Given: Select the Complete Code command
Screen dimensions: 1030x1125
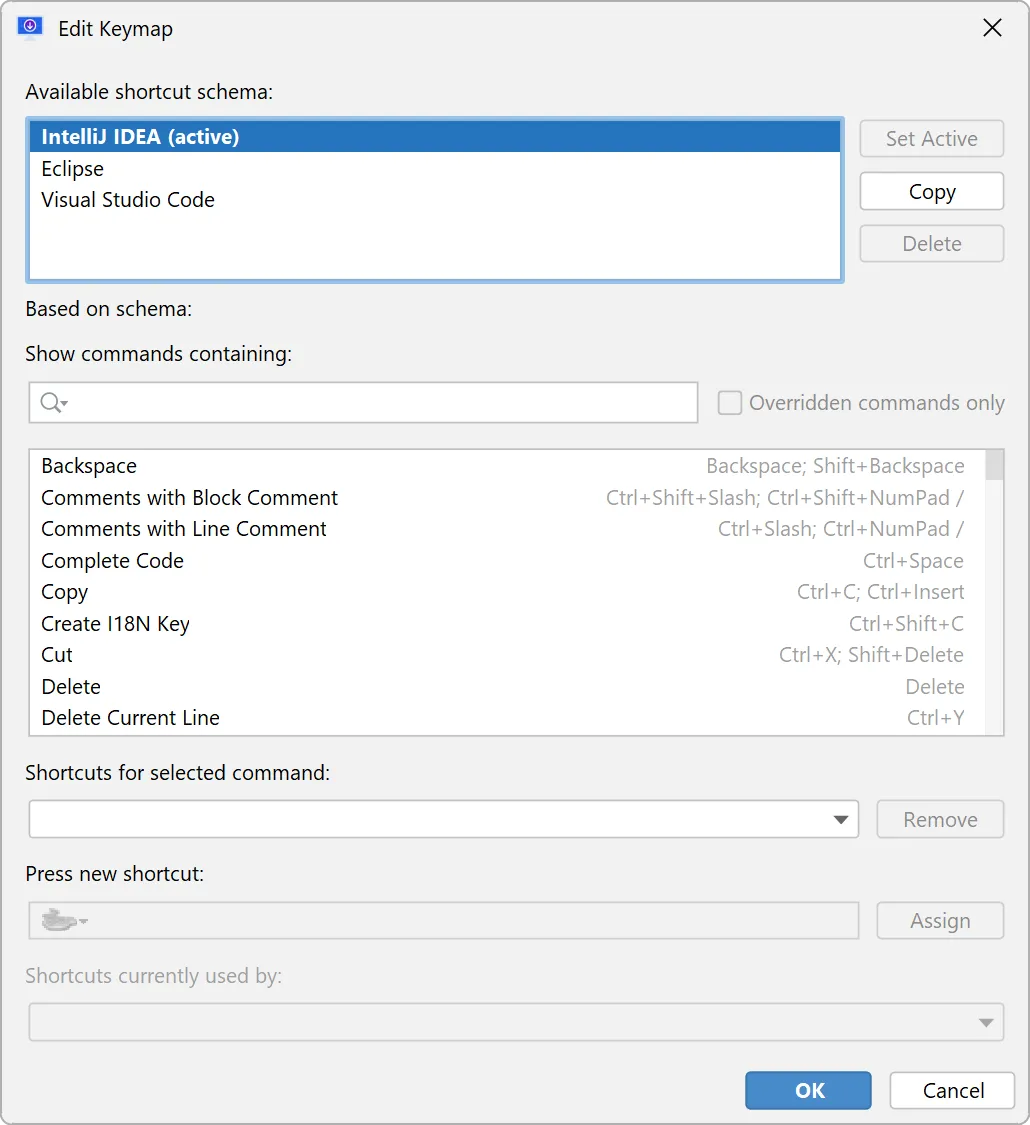Looking at the screenshot, I should (x=507, y=560).
